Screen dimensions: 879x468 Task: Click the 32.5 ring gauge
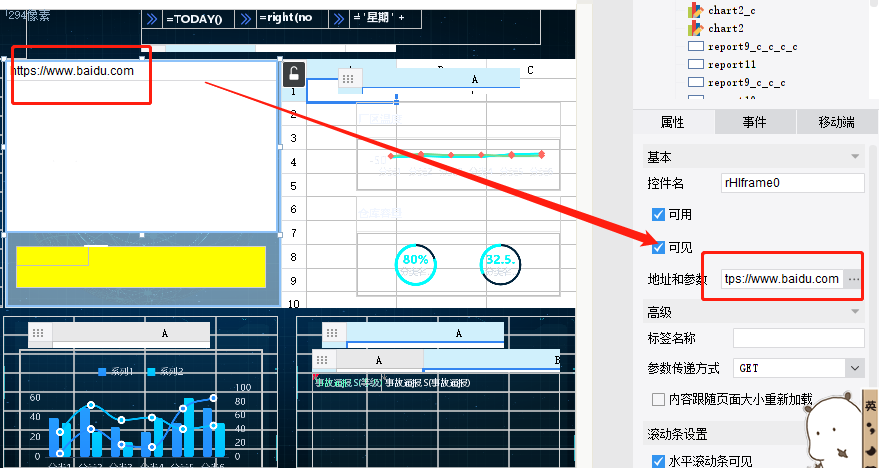coord(500,263)
